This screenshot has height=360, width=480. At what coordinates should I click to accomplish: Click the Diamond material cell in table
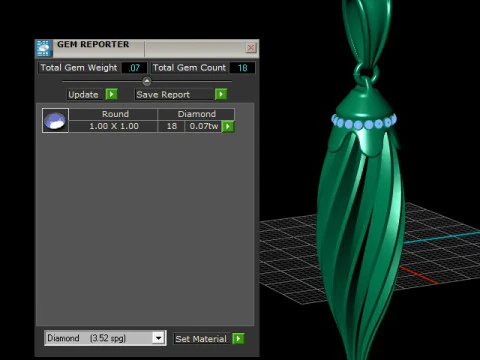pos(196,114)
